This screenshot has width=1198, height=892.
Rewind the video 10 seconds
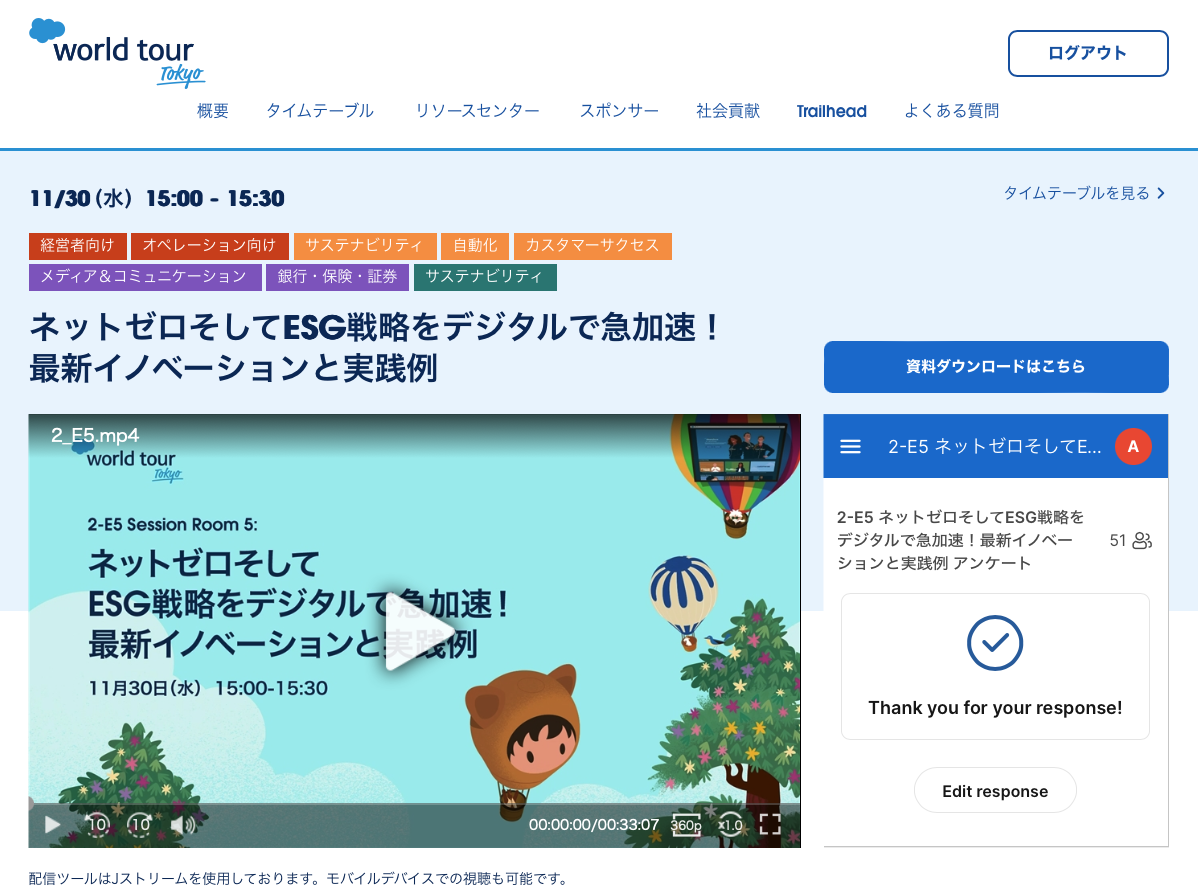tap(97, 825)
